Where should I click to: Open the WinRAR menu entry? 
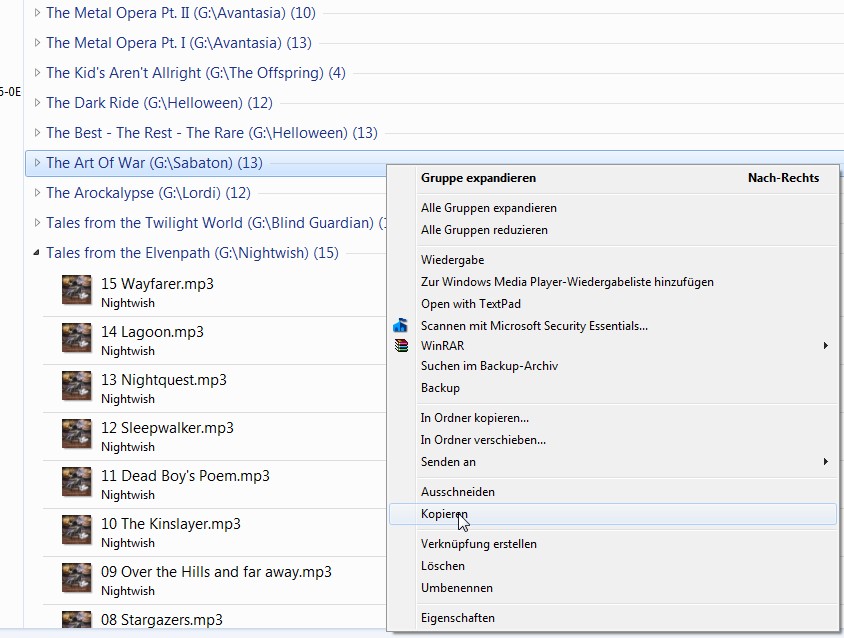(x=613, y=346)
